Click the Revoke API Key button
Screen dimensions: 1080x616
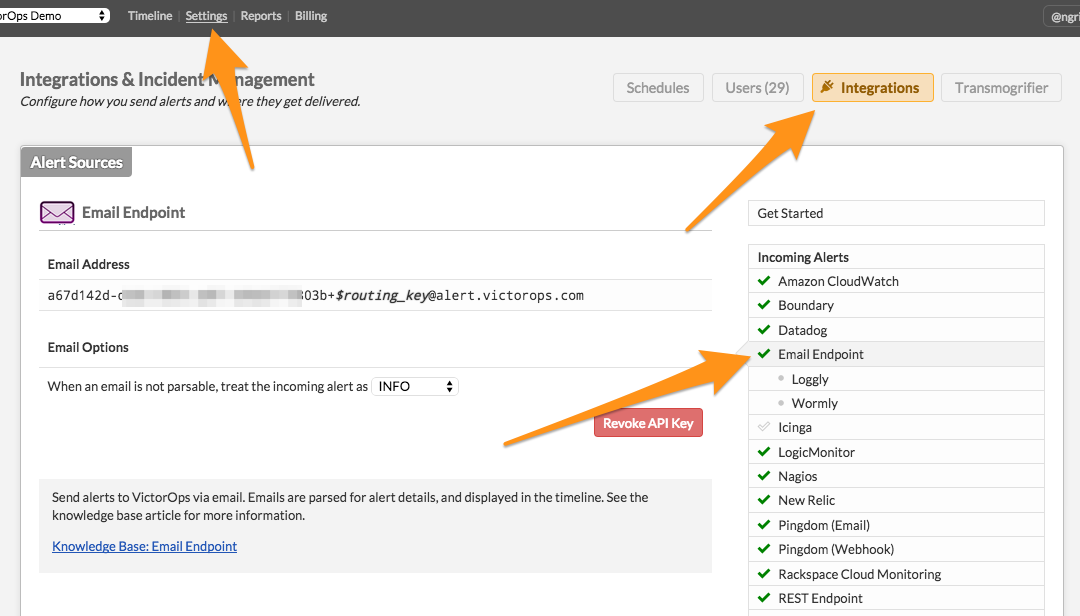[648, 423]
